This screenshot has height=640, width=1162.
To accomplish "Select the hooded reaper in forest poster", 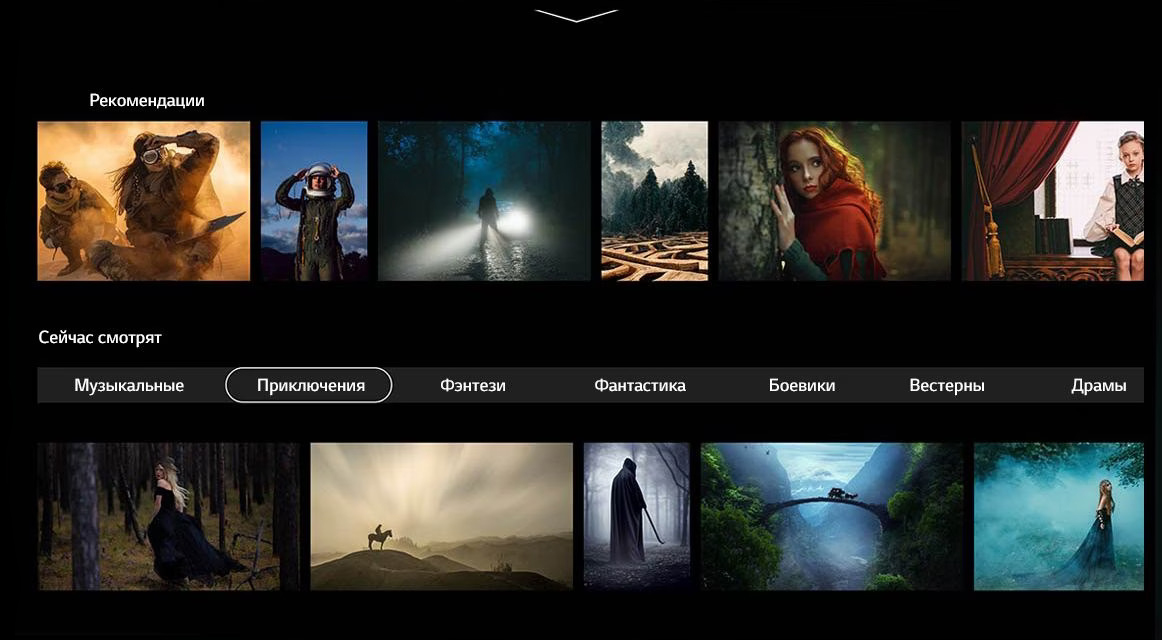I will point(637,516).
